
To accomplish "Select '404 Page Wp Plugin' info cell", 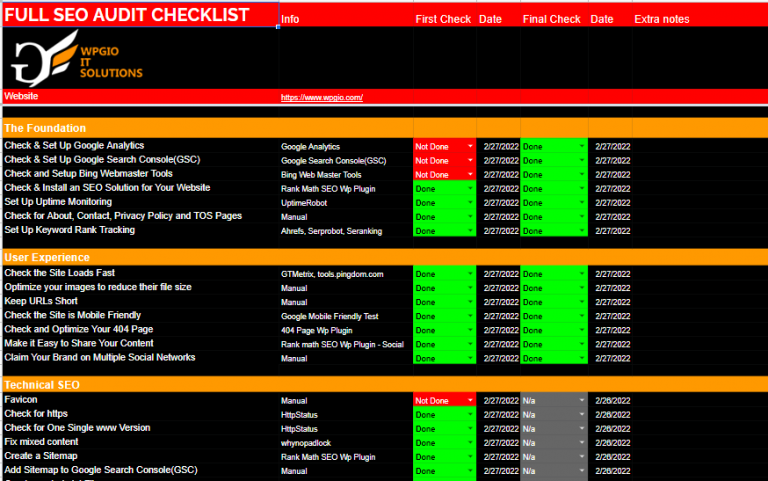I will point(346,331).
